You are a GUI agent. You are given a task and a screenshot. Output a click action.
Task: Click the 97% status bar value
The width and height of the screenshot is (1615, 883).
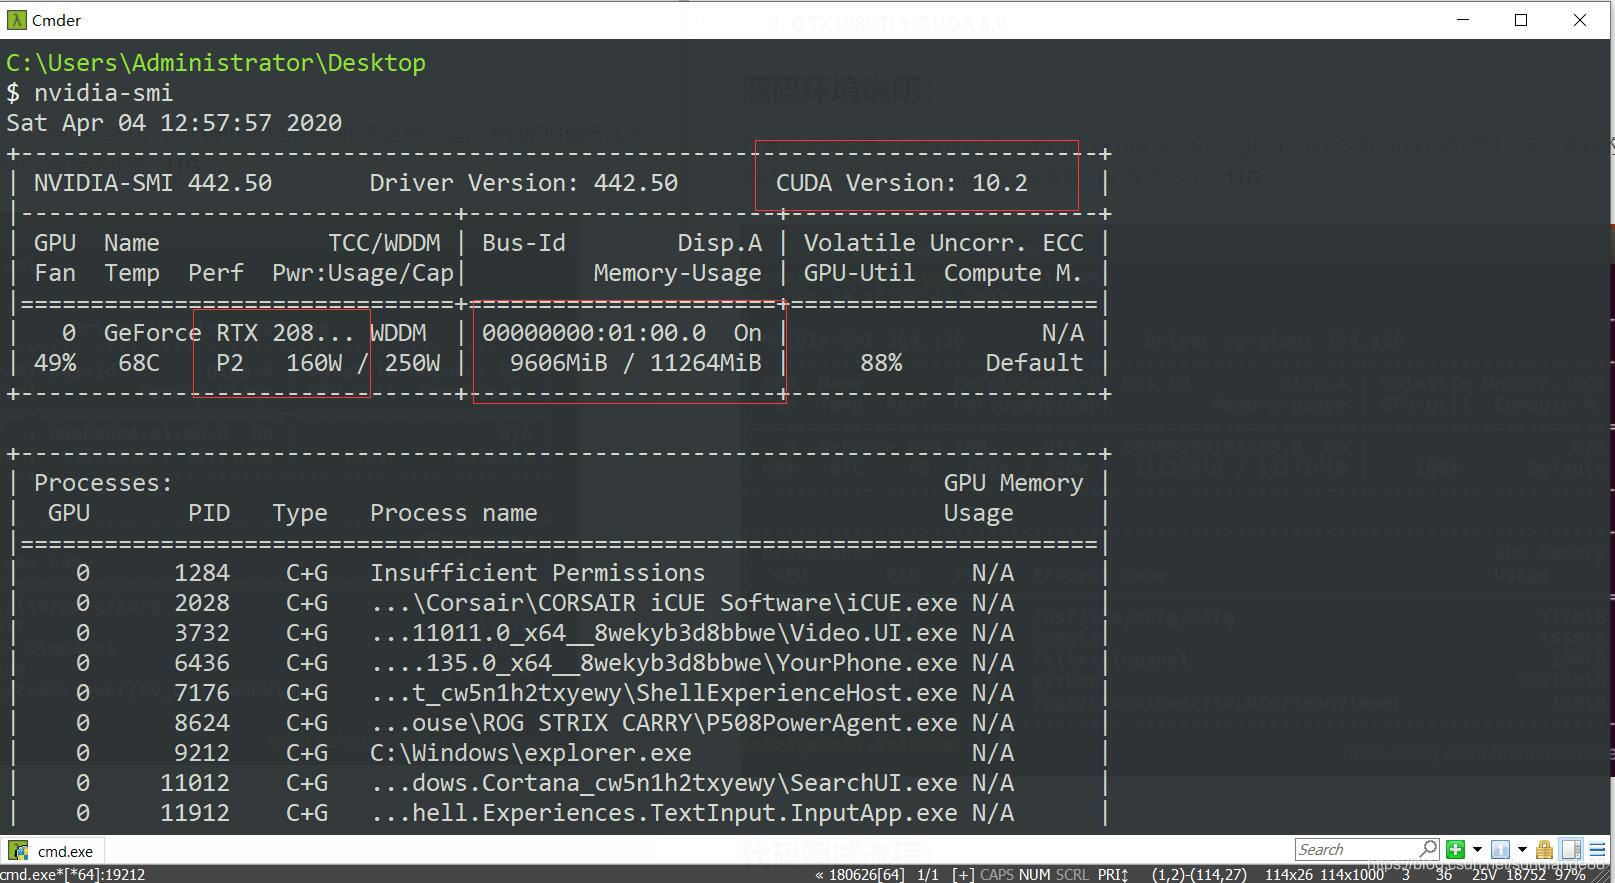[1570, 874]
